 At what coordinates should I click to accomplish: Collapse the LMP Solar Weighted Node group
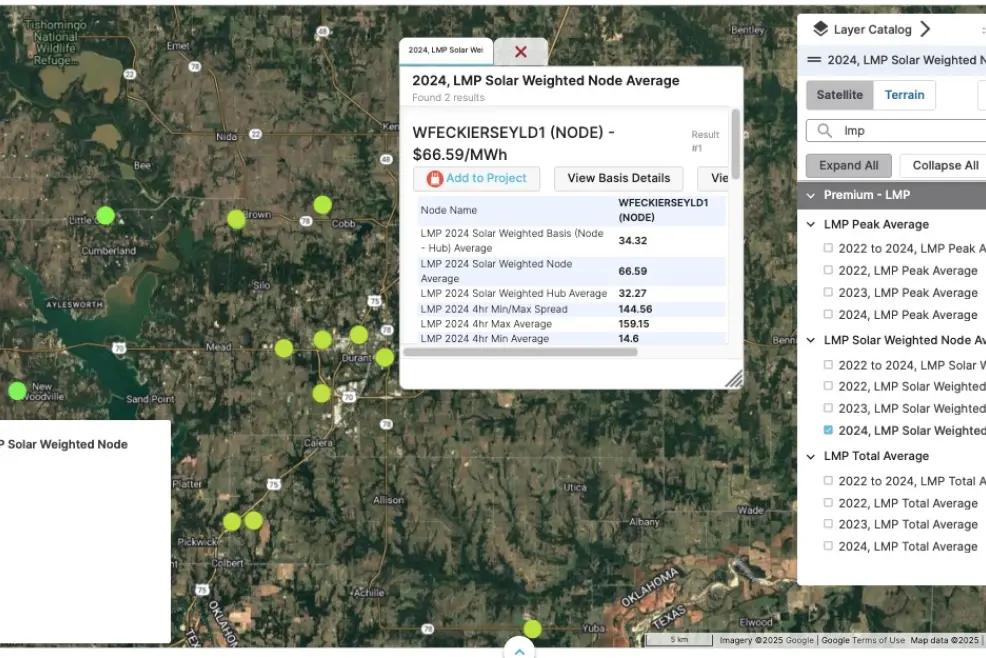click(811, 340)
